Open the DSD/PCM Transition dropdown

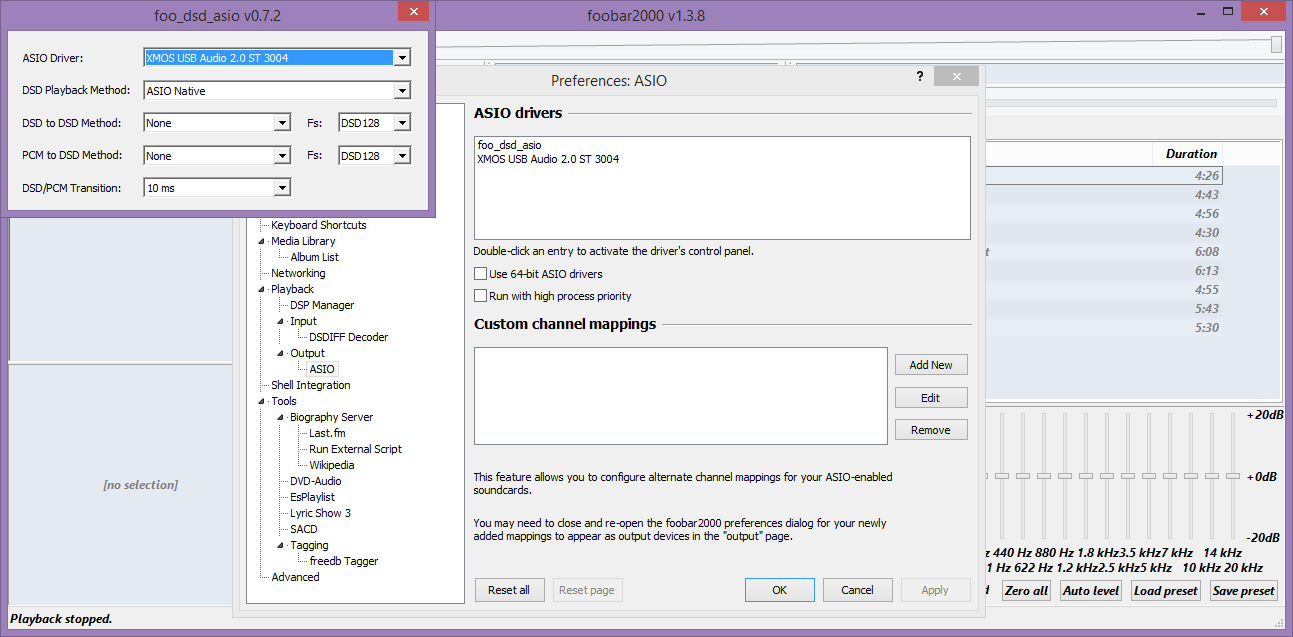tap(282, 188)
